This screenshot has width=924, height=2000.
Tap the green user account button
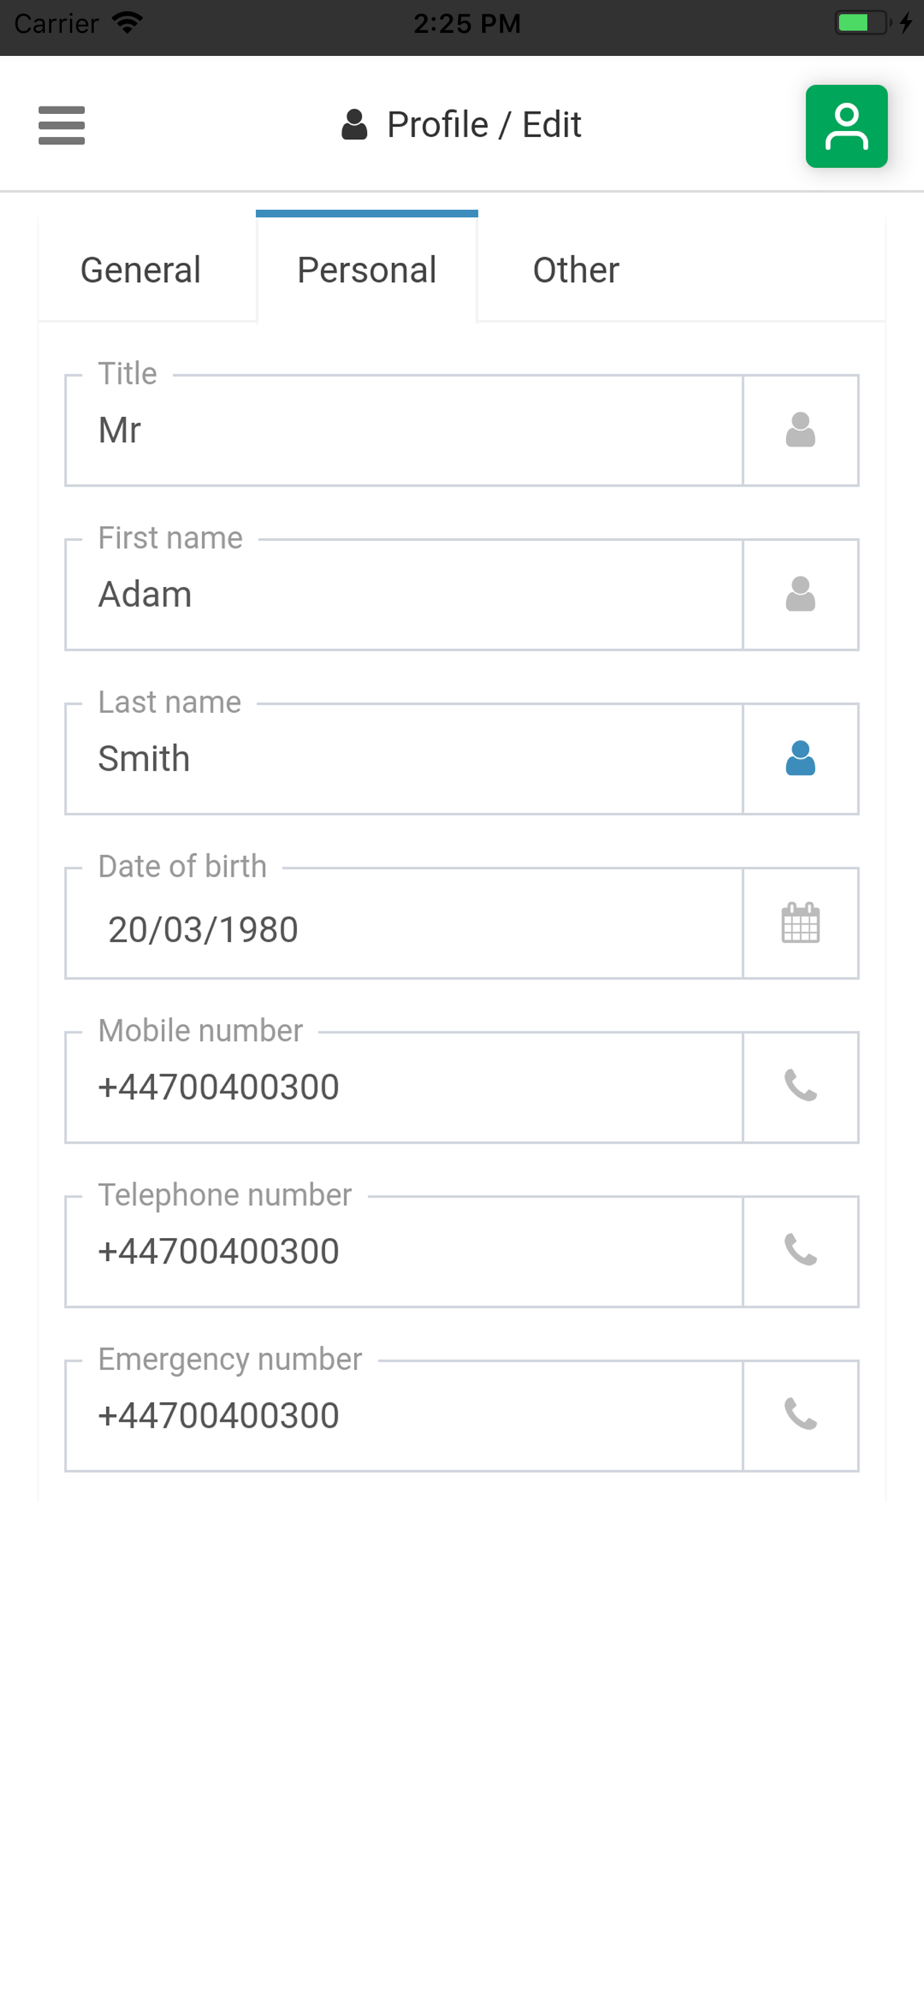click(846, 126)
